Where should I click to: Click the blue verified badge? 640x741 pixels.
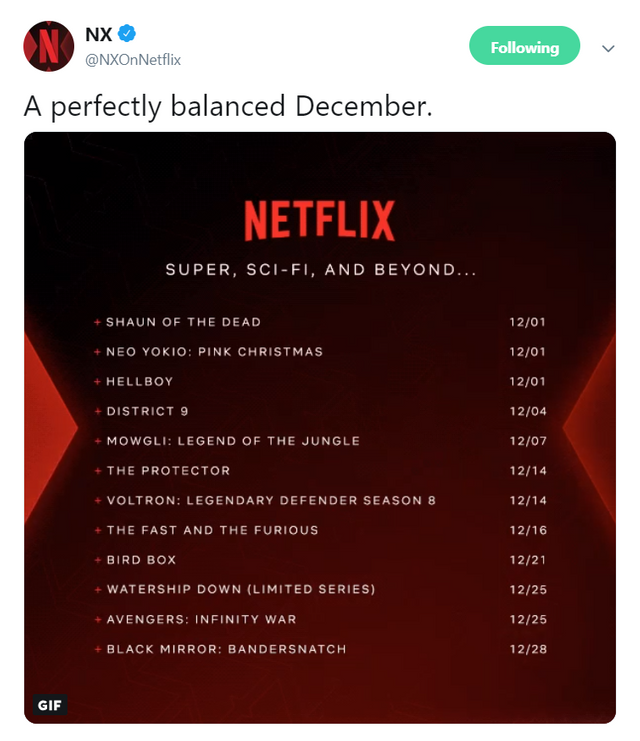point(128,33)
